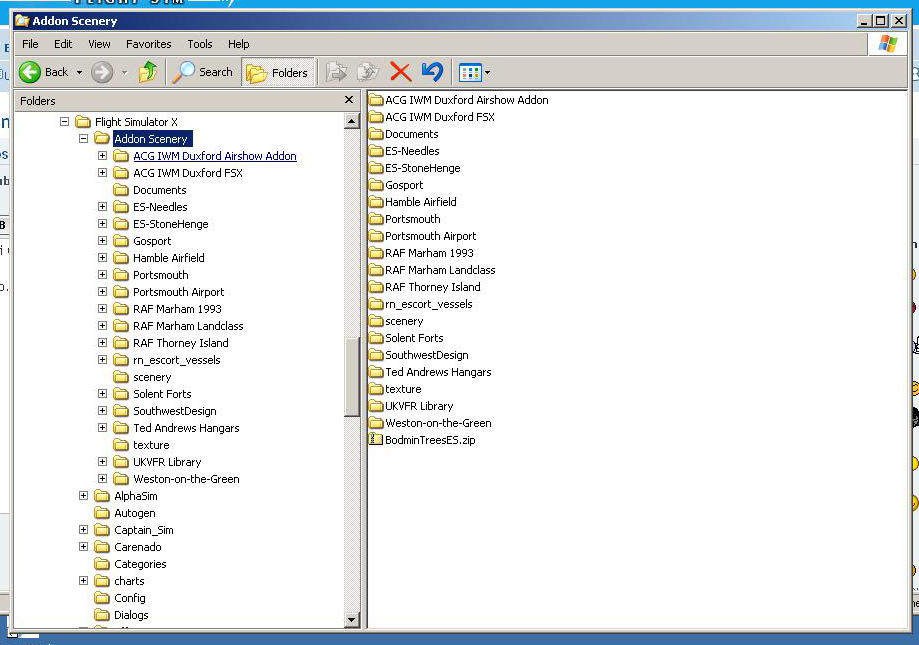Click the greyed Forward arrow button
919x645 pixels.
click(x=102, y=72)
